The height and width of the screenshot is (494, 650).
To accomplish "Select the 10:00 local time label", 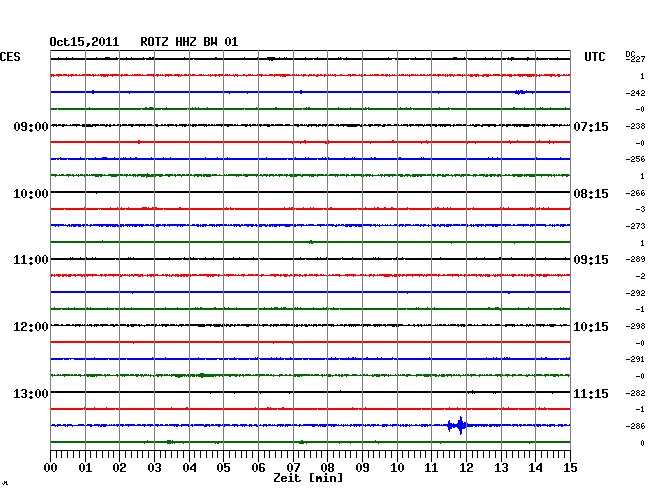I will [x=31, y=194].
